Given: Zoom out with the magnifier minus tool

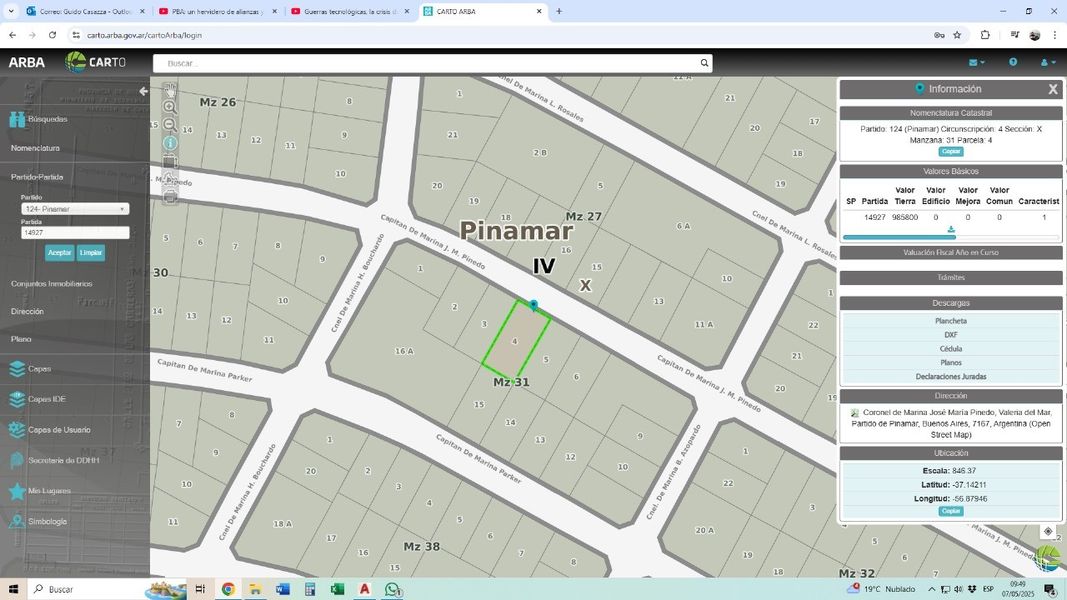Looking at the screenshot, I should 170,124.
